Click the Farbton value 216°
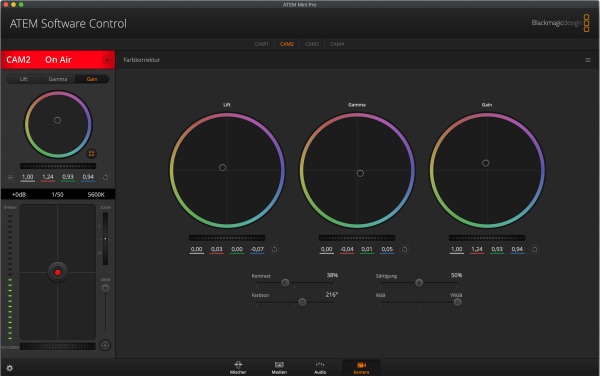This screenshot has width=600, height=376. point(332,295)
